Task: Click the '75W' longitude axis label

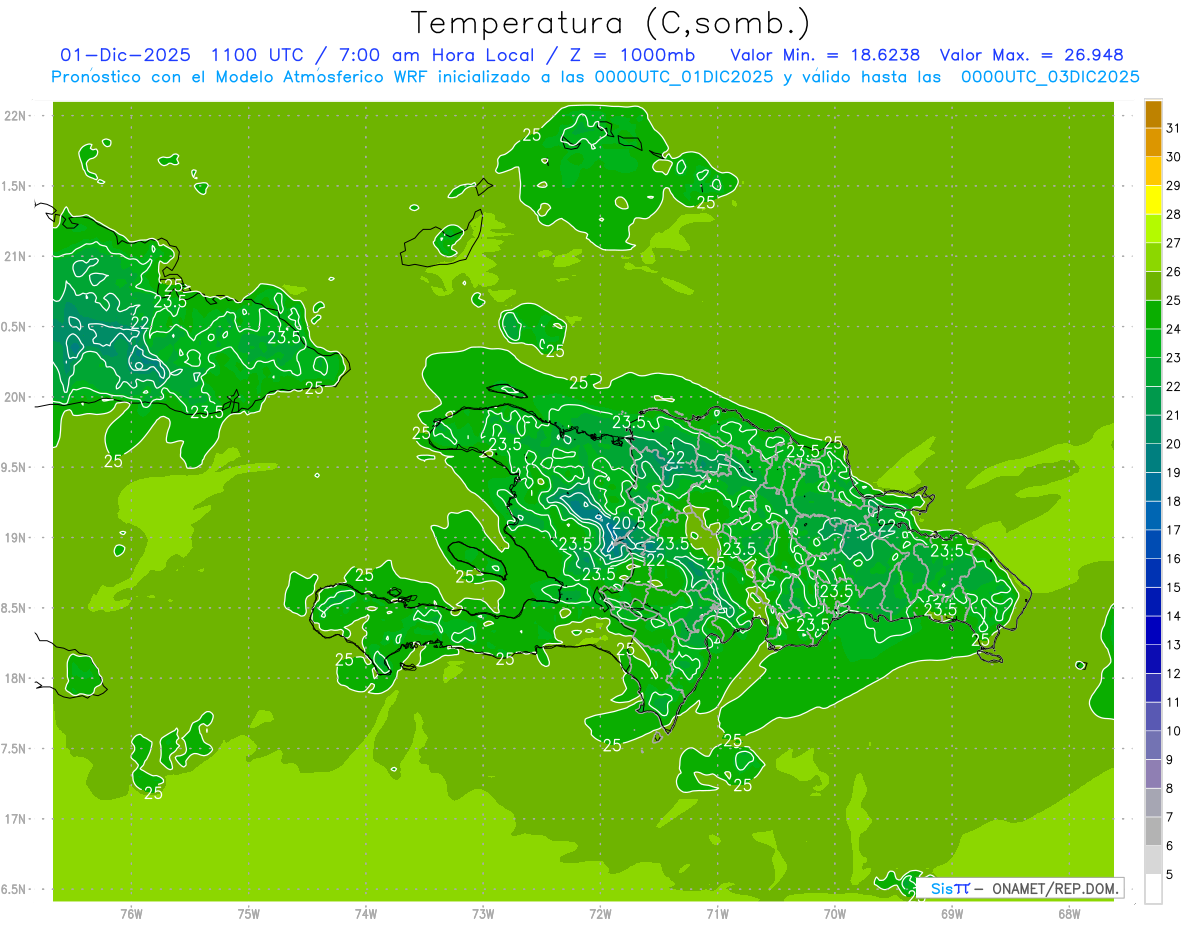Action: [x=249, y=914]
